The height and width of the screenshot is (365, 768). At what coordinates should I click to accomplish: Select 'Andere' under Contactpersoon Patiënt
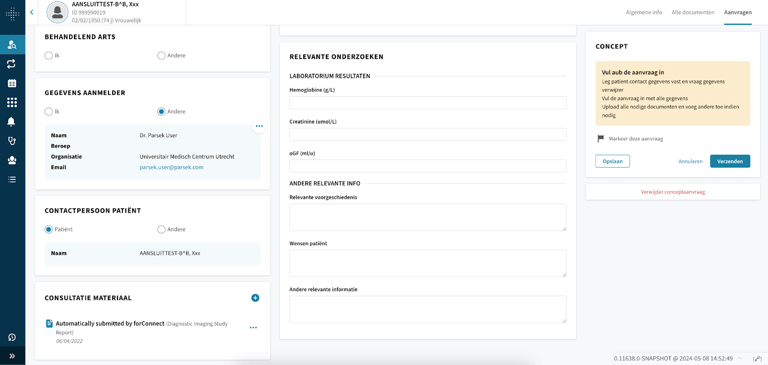pyautogui.click(x=161, y=229)
